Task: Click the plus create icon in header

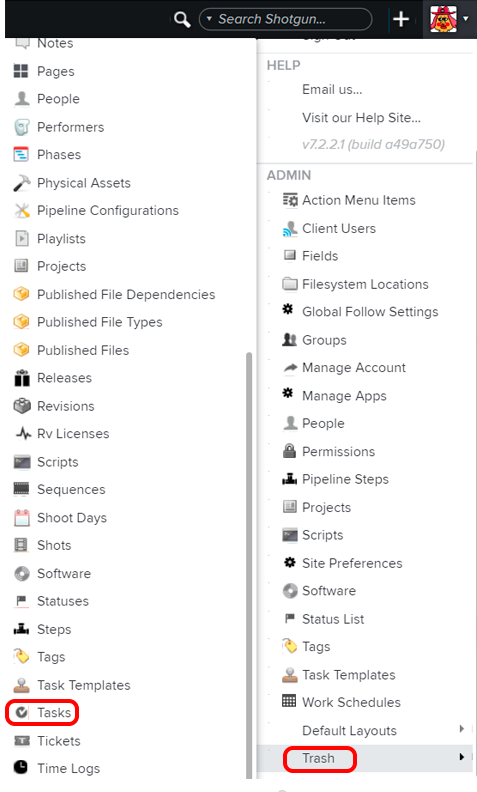Action: click(x=401, y=19)
